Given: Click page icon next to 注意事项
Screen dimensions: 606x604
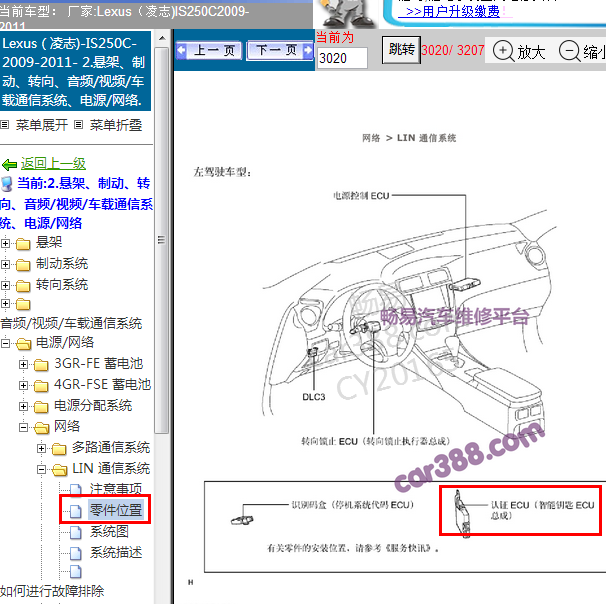Looking at the screenshot, I should (76, 490).
